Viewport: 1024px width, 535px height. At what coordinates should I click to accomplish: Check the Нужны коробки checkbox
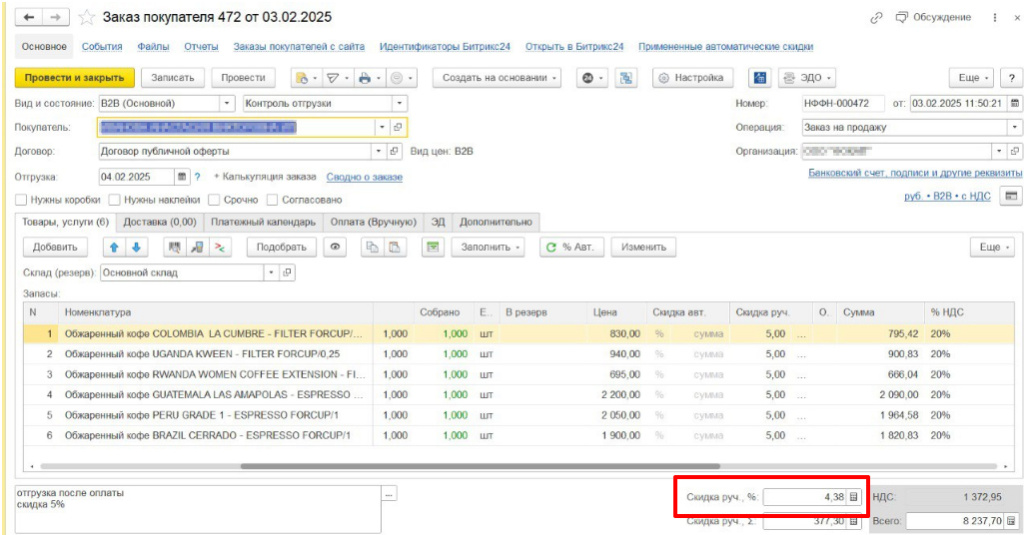[21, 200]
